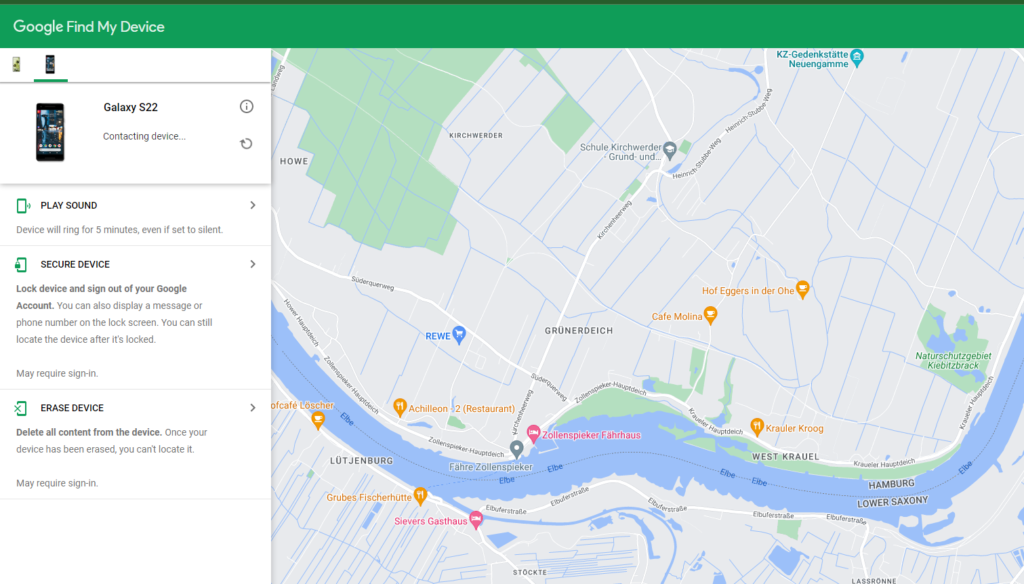Click the Zollenspieker Fährhaus hotel pin
The height and width of the screenshot is (584, 1024).
click(534, 433)
